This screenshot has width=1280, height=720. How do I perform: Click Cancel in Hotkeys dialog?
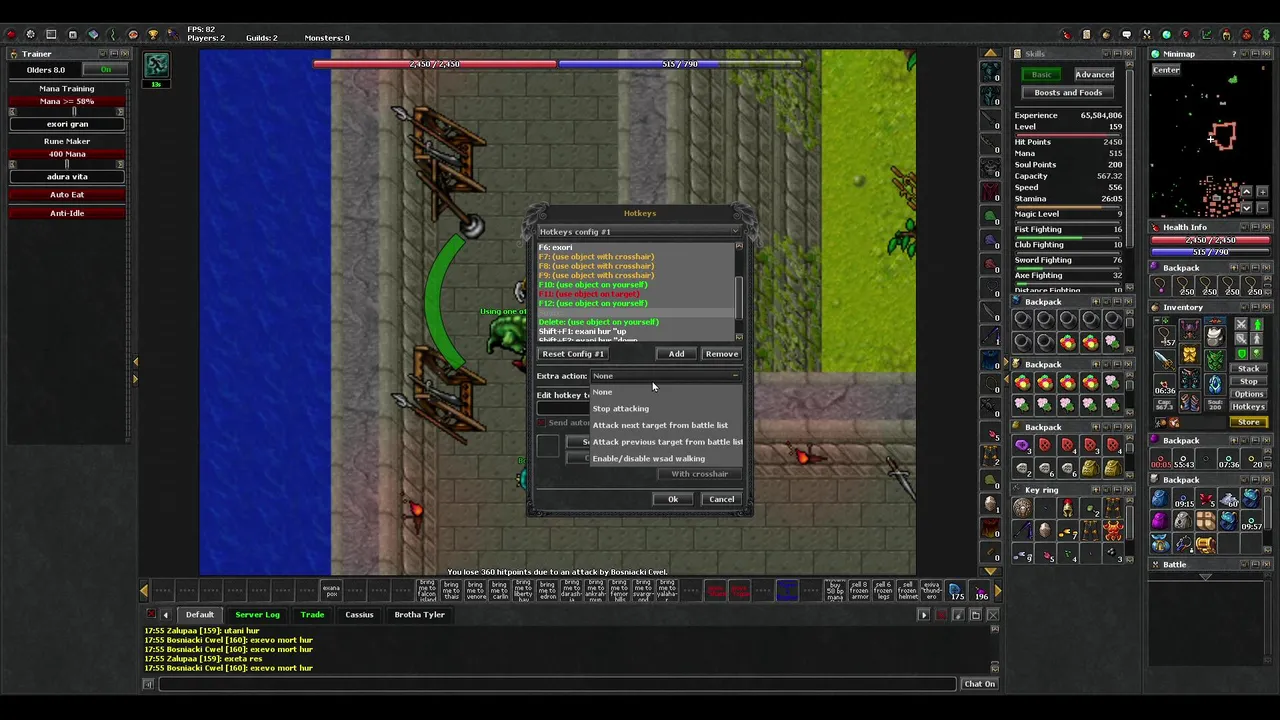point(721,499)
